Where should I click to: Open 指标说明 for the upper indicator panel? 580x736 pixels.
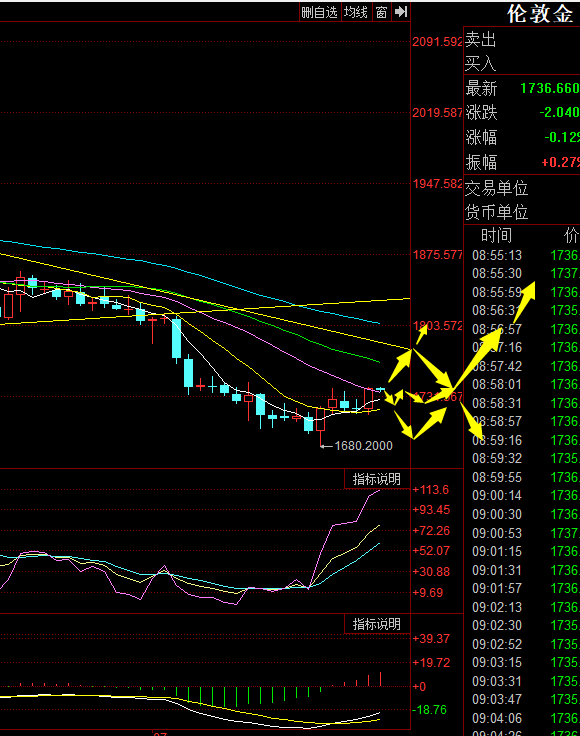point(377,479)
